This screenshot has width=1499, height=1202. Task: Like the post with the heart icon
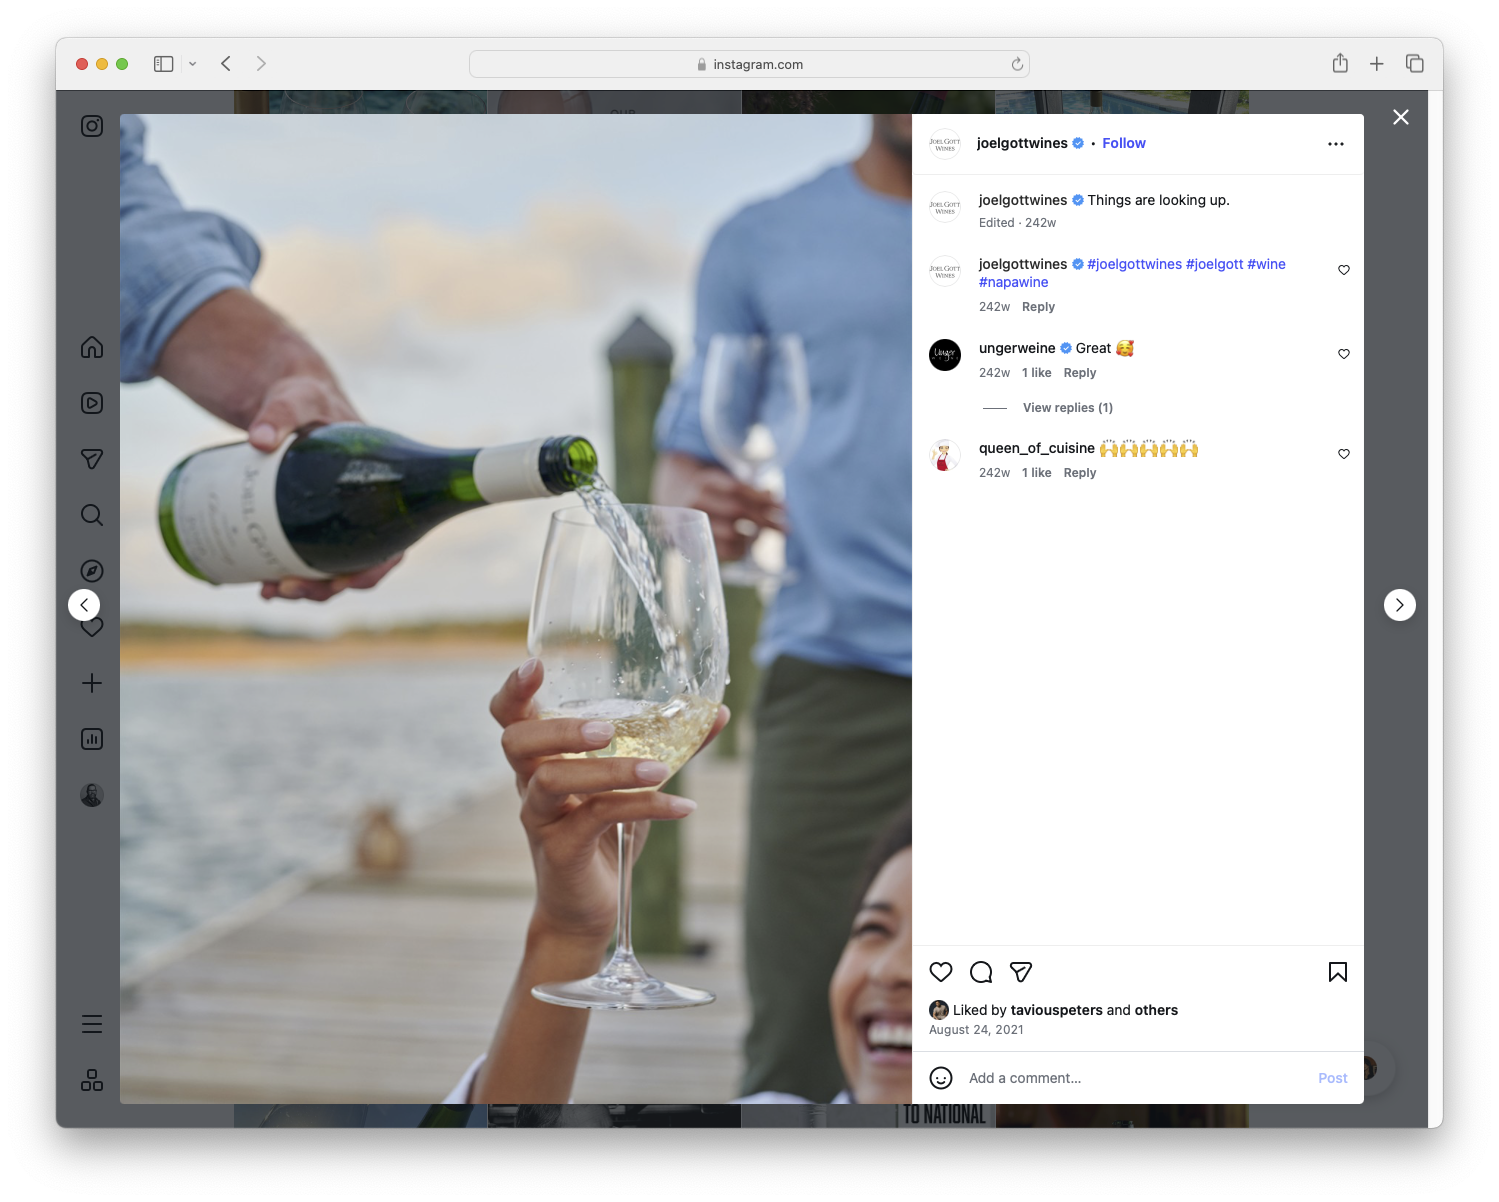pos(940,971)
